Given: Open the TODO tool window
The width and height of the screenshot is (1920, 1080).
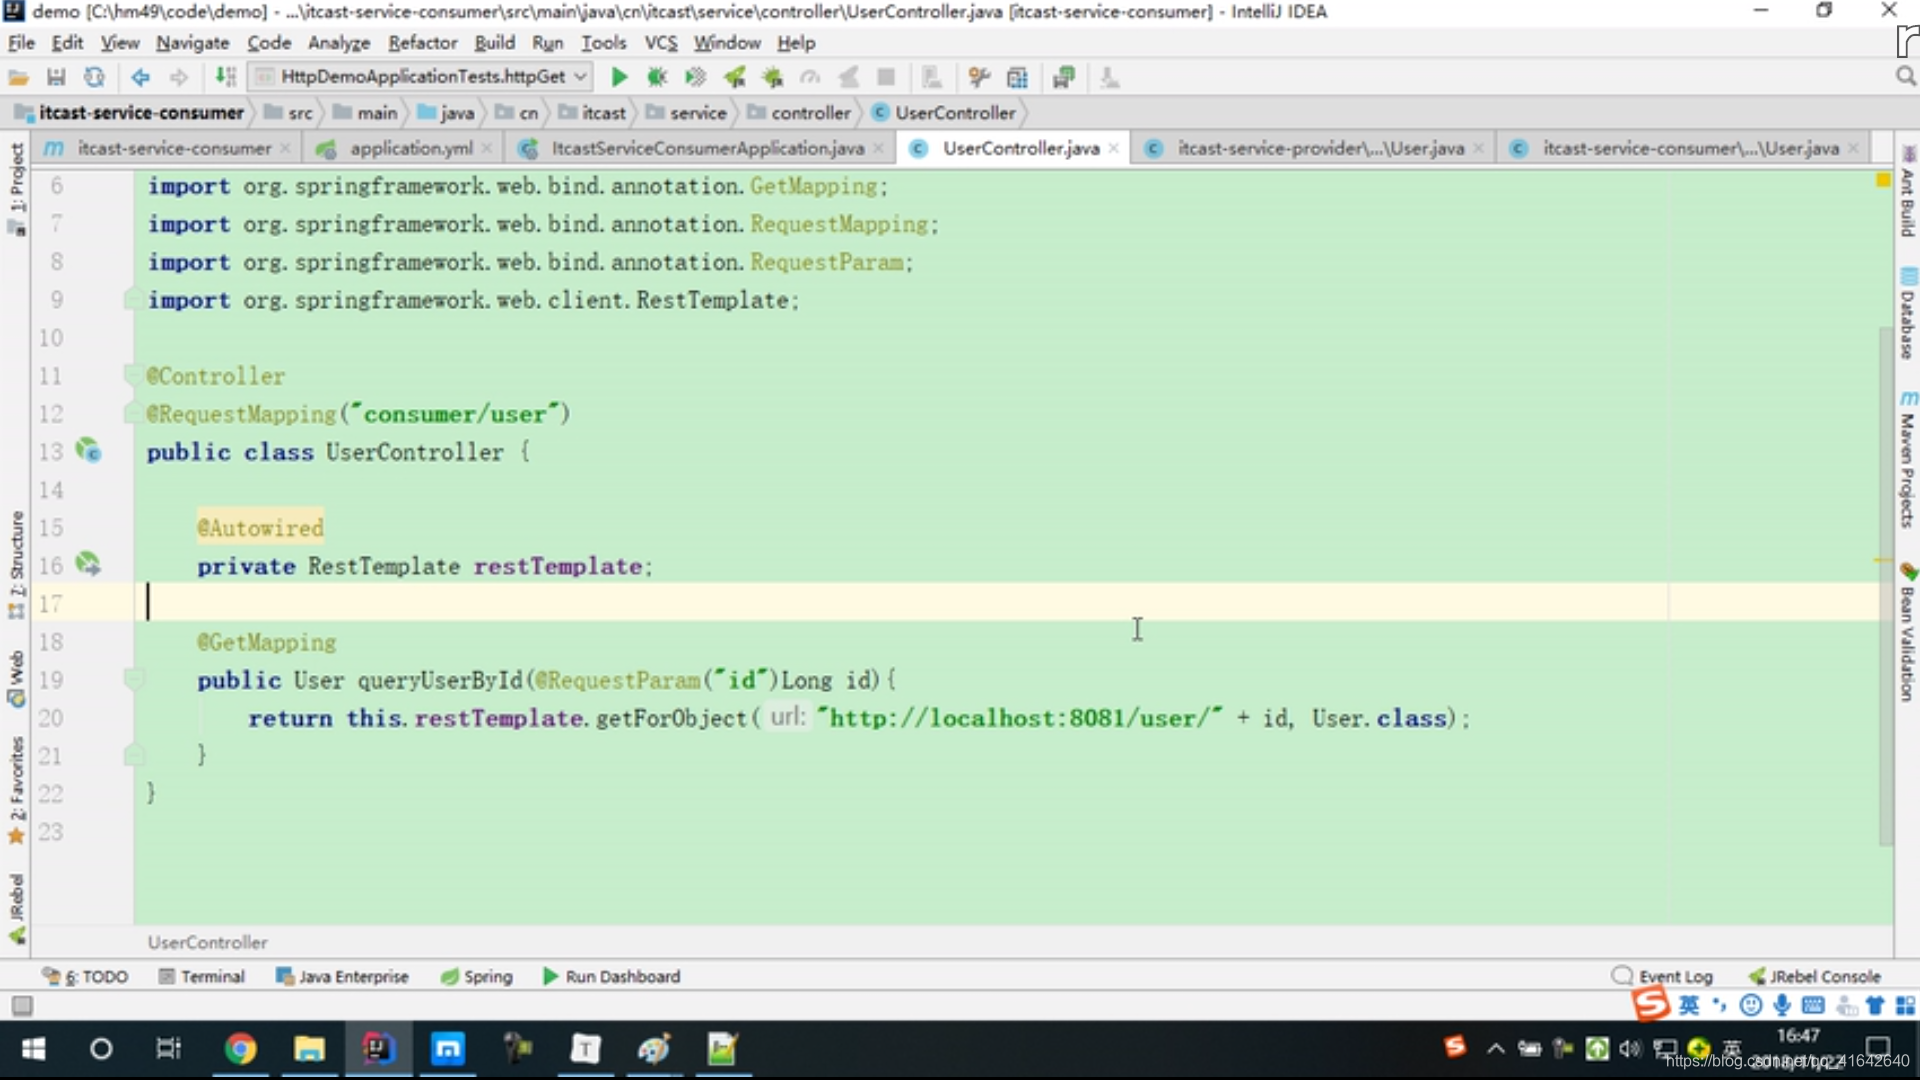Looking at the screenshot, I should [x=85, y=977].
